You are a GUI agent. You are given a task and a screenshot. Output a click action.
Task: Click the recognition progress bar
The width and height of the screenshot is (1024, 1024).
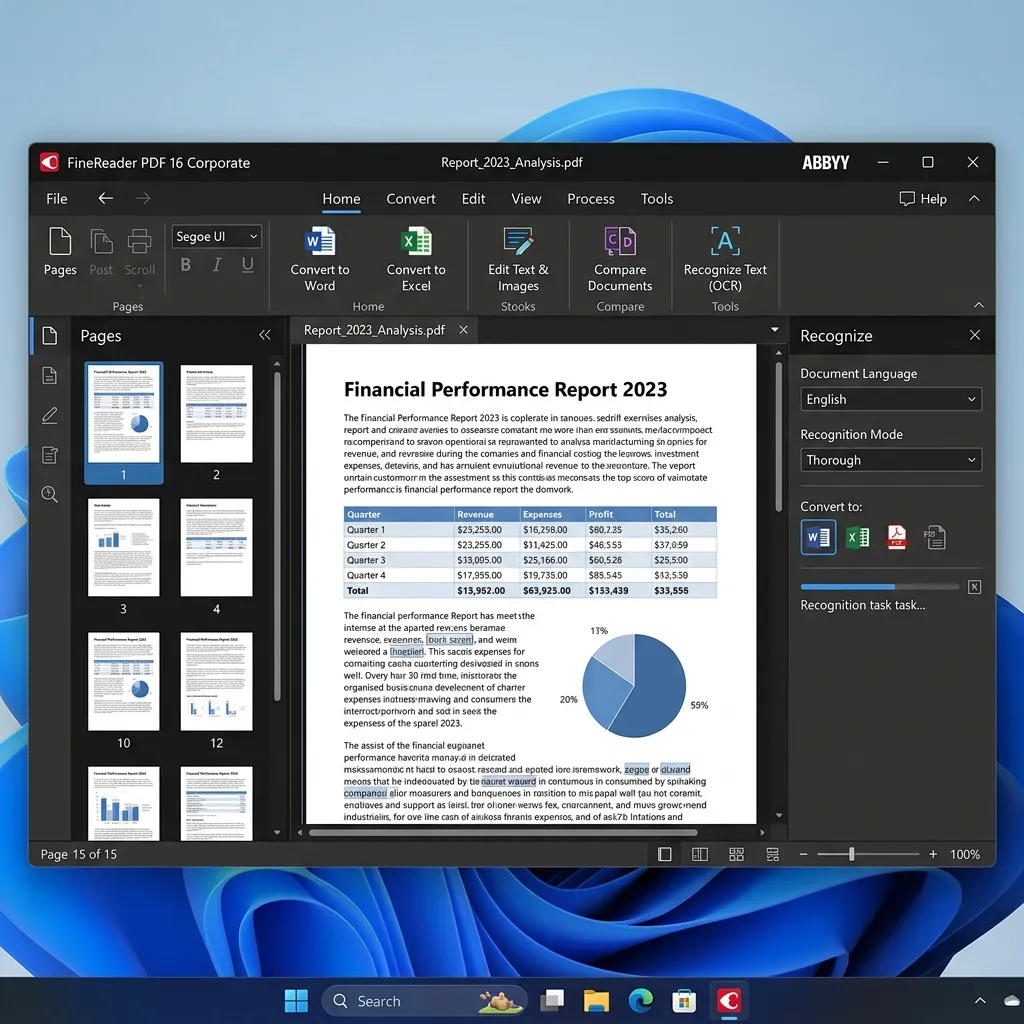[x=880, y=586]
